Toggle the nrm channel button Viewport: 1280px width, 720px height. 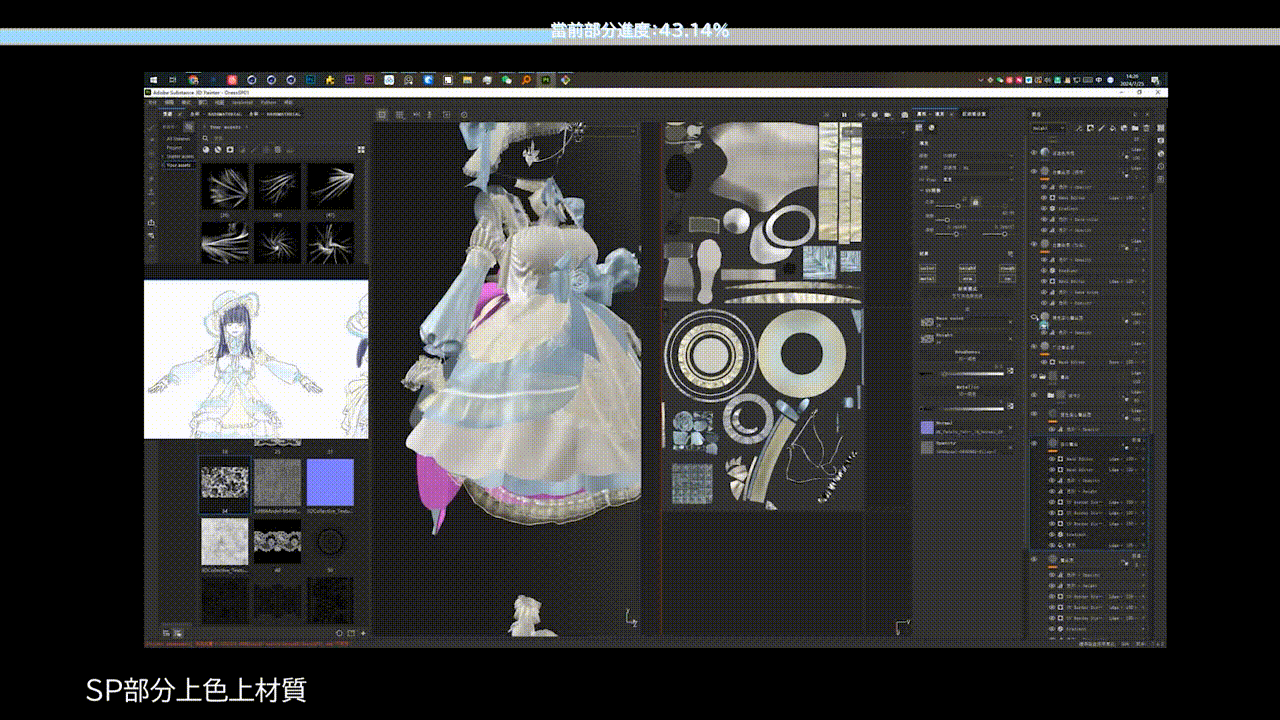(x=968, y=279)
